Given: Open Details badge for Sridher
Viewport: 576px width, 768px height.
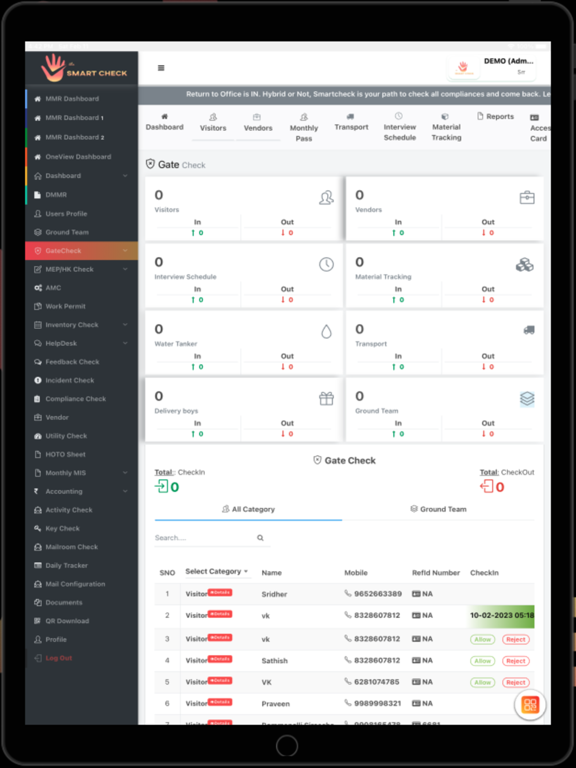Looking at the screenshot, I should click(x=220, y=593).
